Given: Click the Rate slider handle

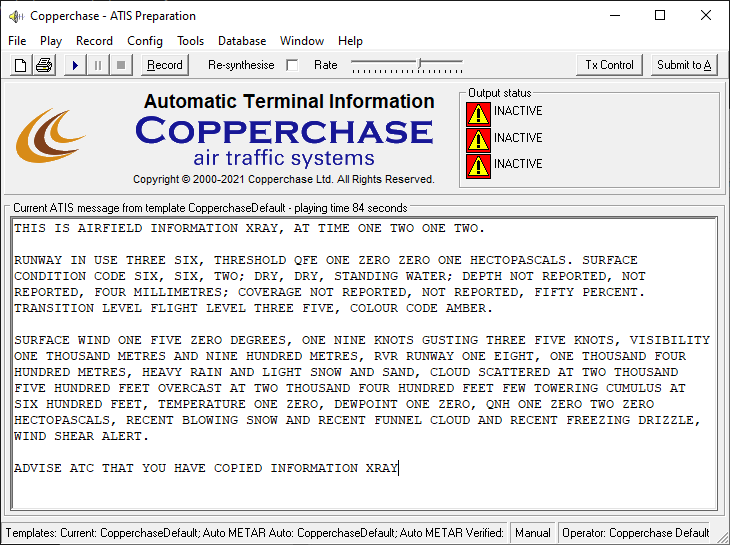Looking at the screenshot, I should click(419, 63).
